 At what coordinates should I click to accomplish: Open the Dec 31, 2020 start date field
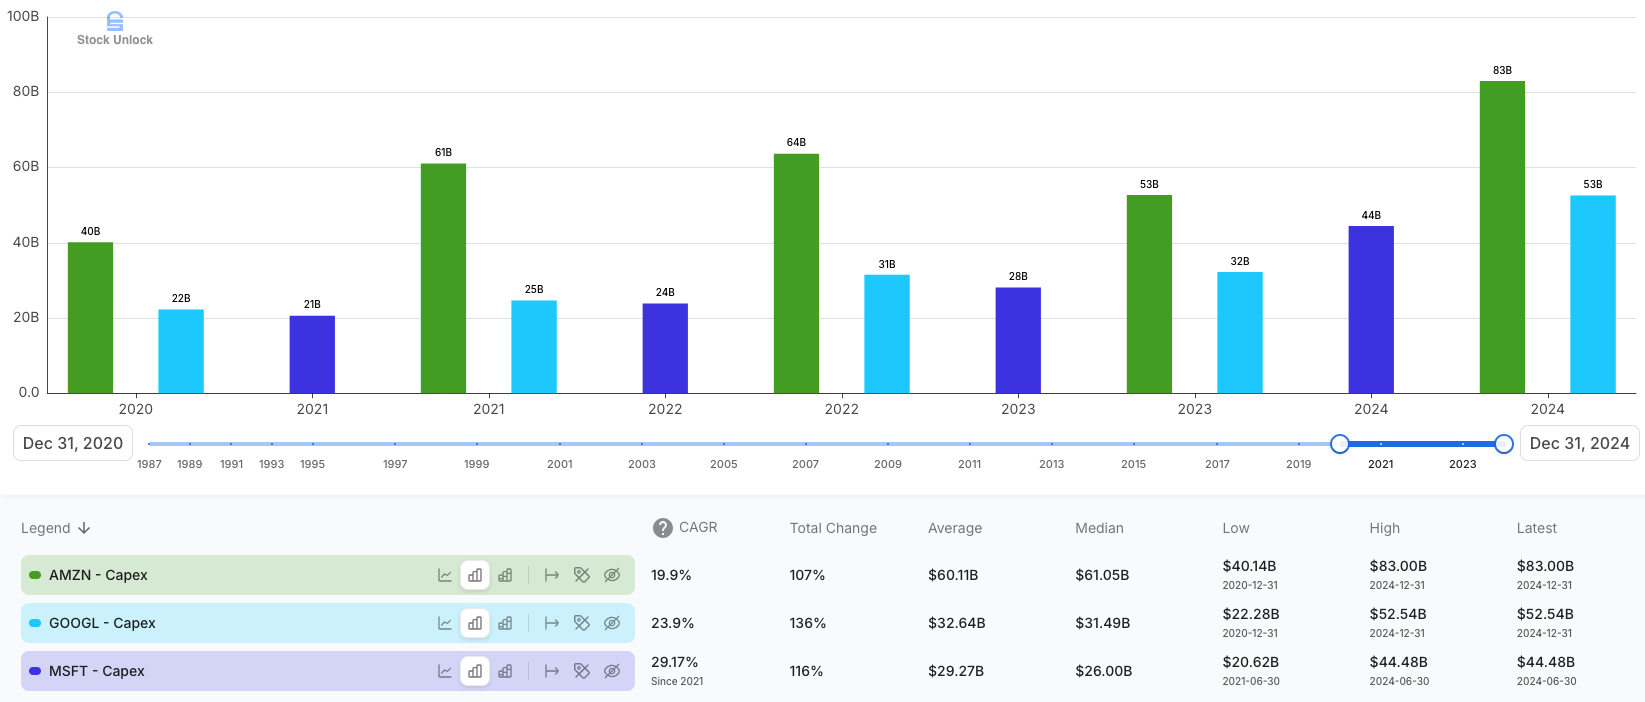coord(73,443)
